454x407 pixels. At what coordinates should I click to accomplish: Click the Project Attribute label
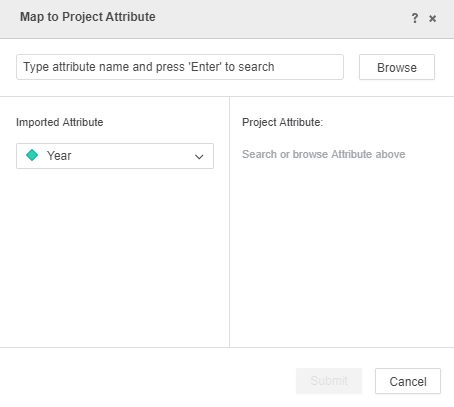(282, 122)
